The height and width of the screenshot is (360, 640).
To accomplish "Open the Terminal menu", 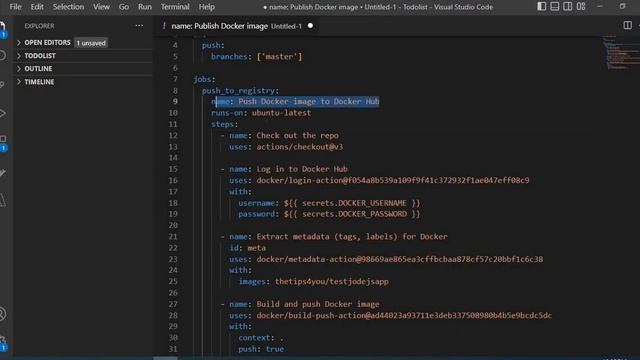I will coord(175,7).
